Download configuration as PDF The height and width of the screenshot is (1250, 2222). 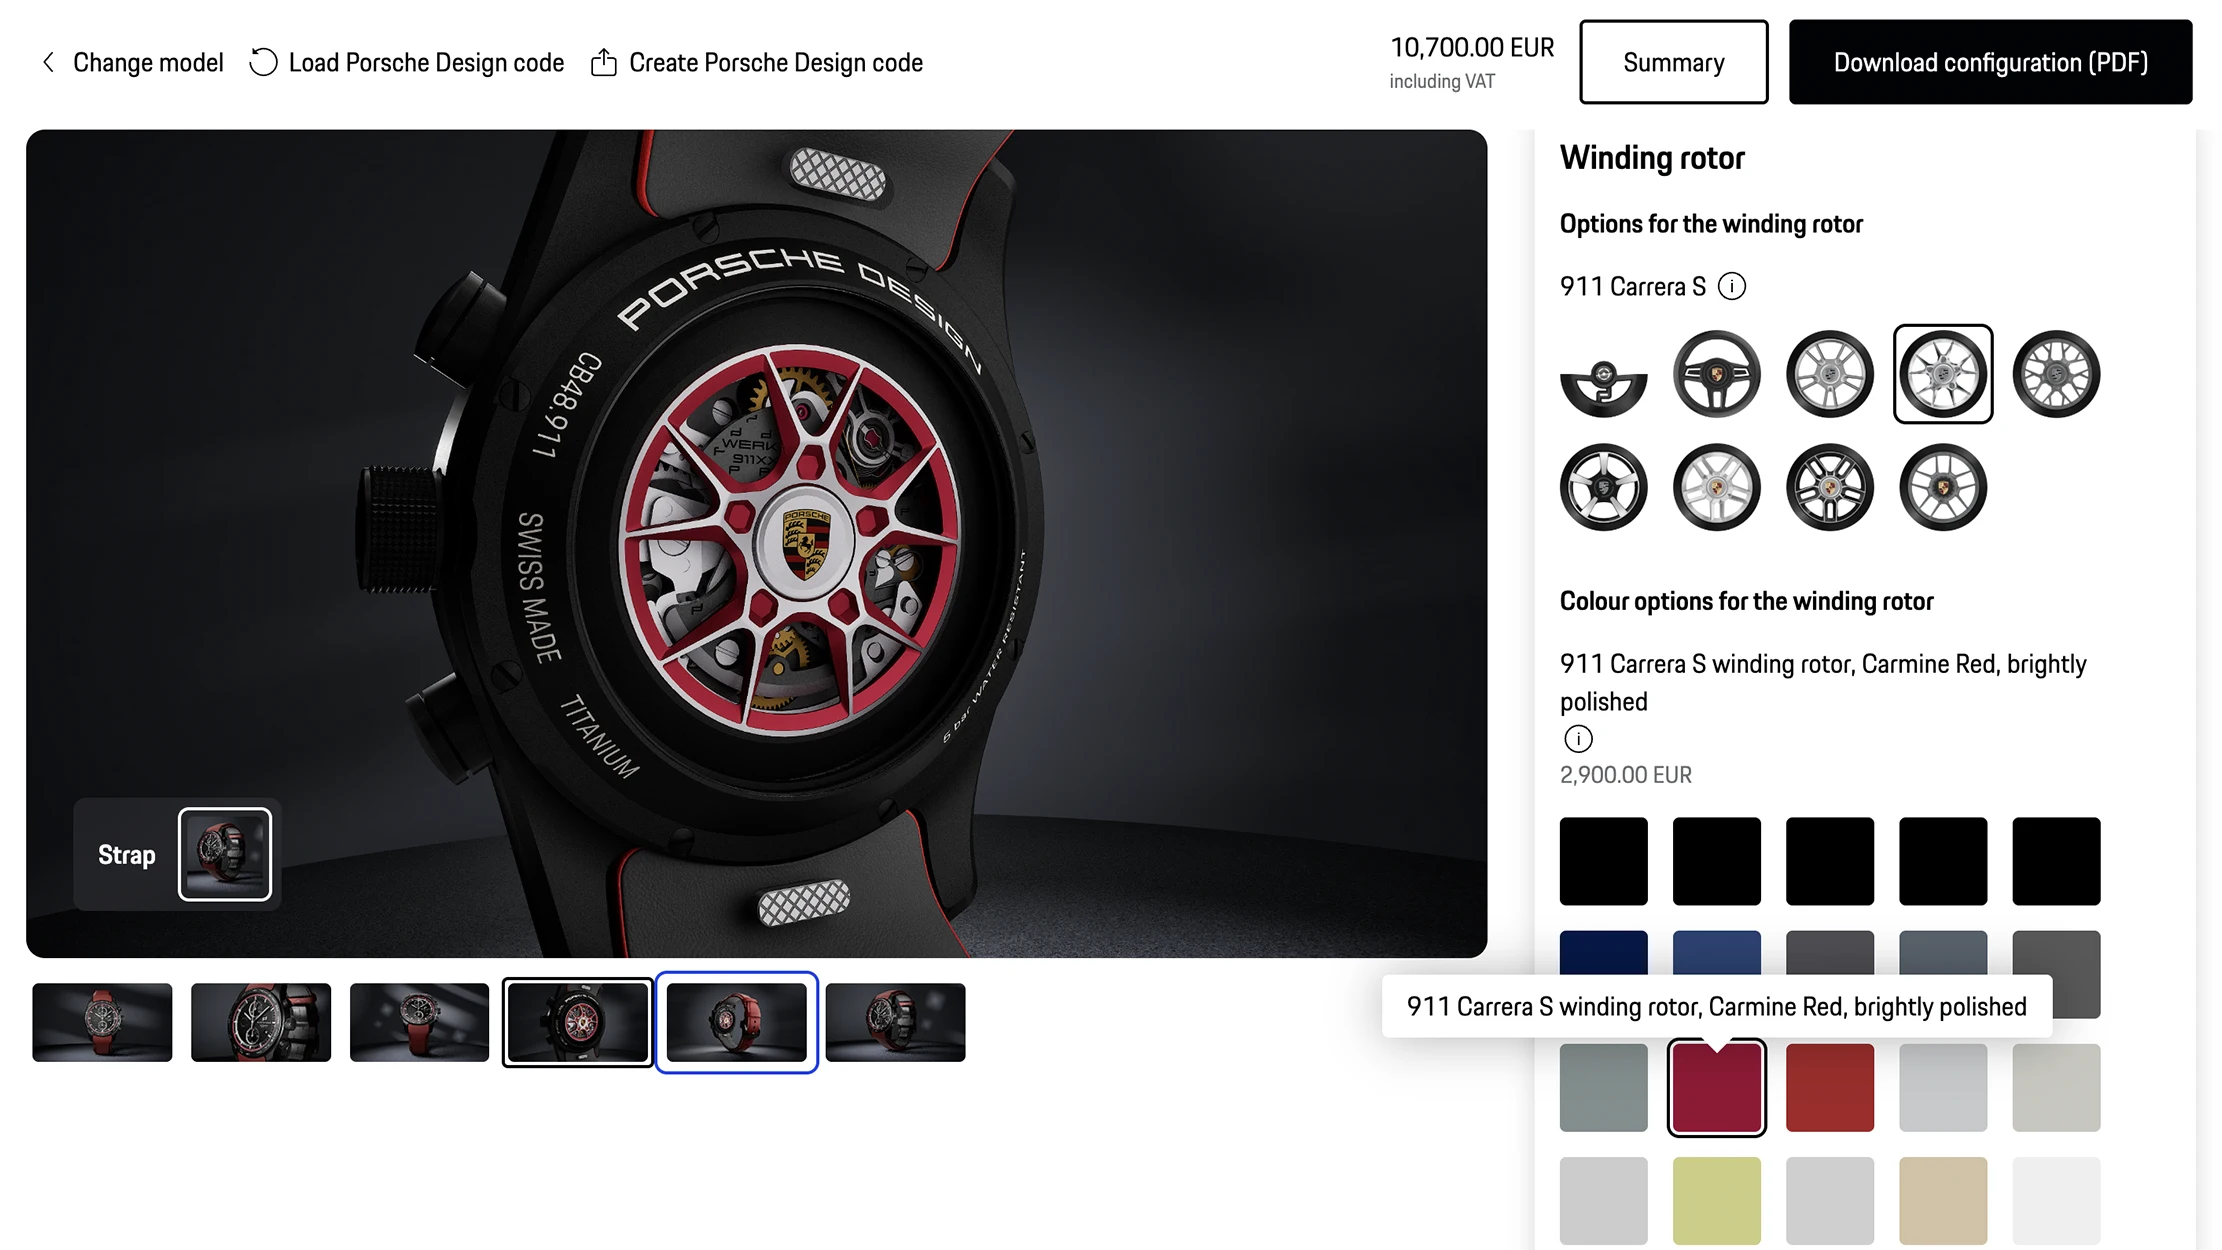[1990, 62]
